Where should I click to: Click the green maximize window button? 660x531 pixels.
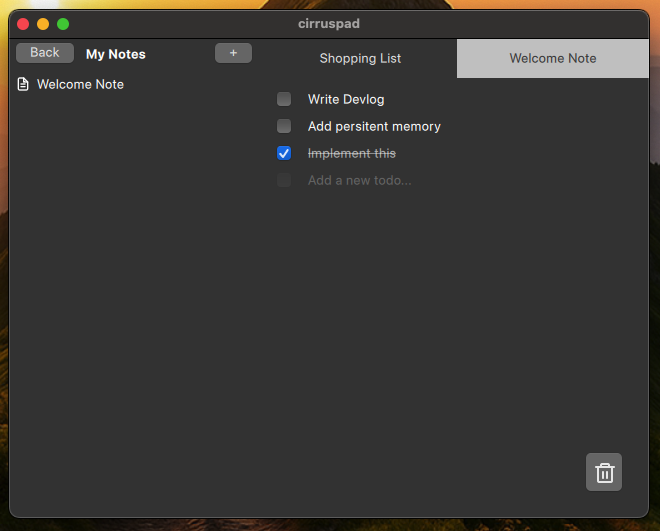click(63, 23)
